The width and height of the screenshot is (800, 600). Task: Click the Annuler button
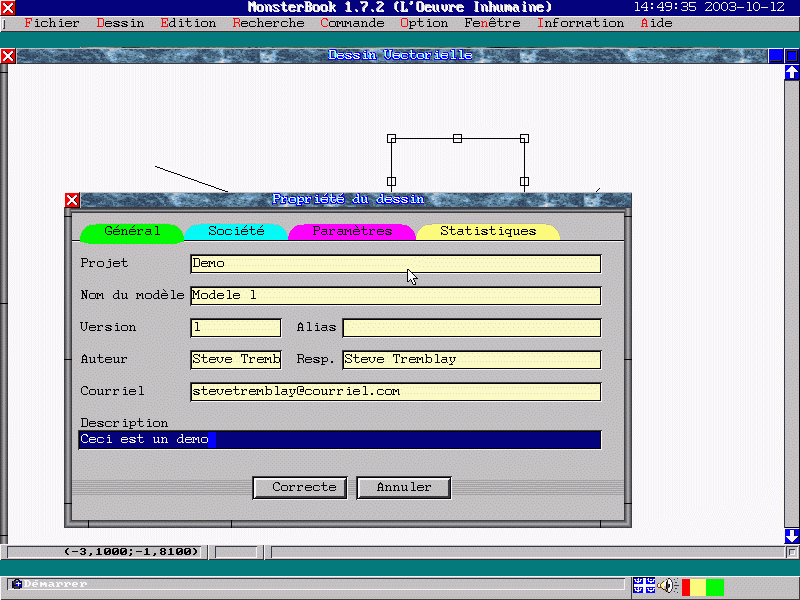(x=404, y=487)
